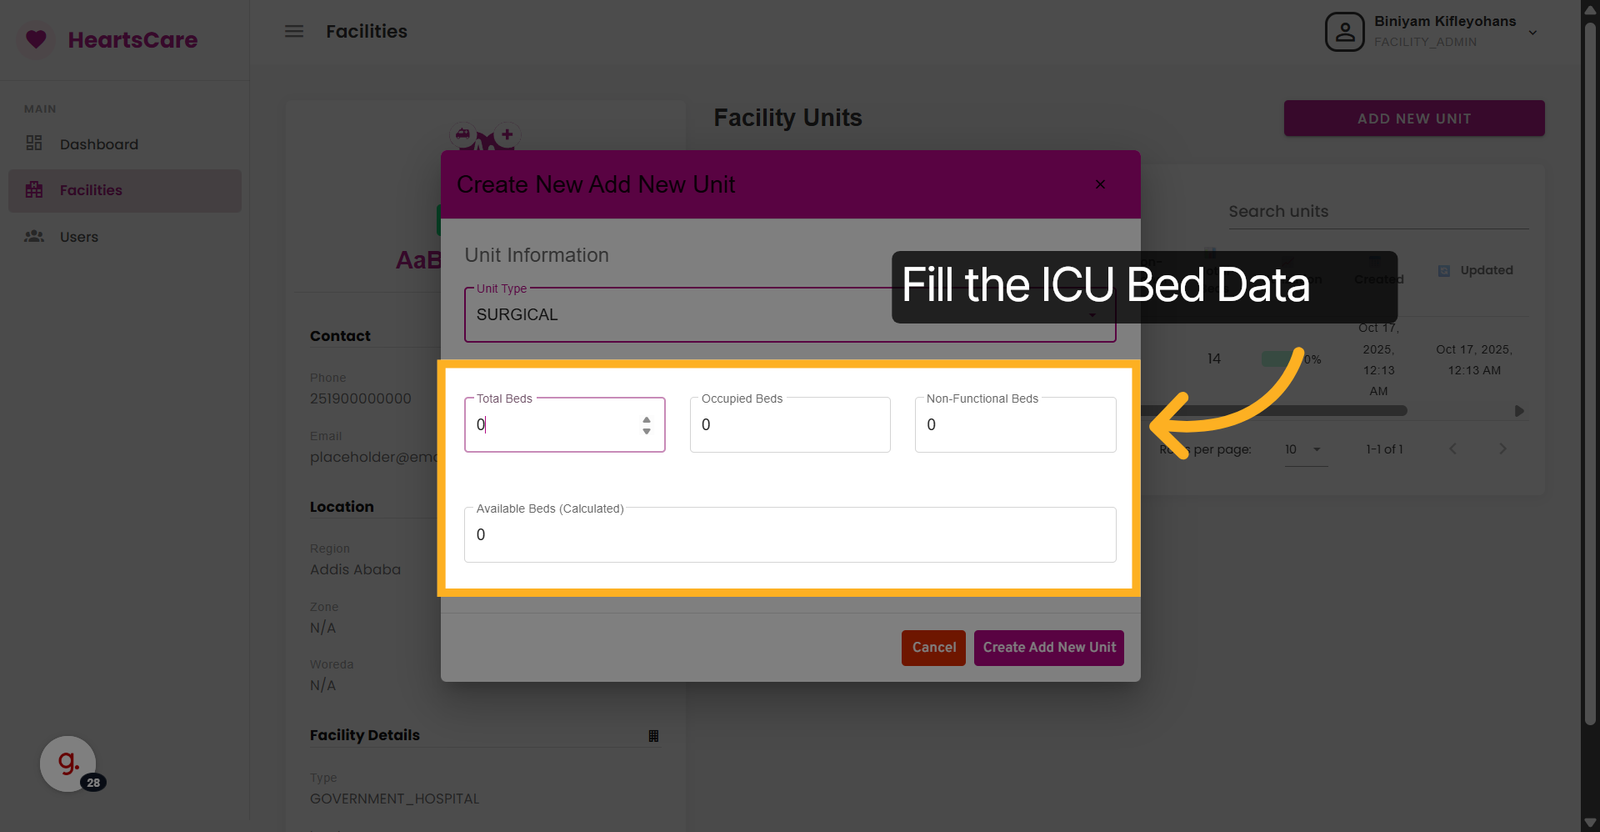The height and width of the screenshot is (832, 1600).
Task: Select the Facilities building icon in sidebar
Action: (x=35, y=190)
